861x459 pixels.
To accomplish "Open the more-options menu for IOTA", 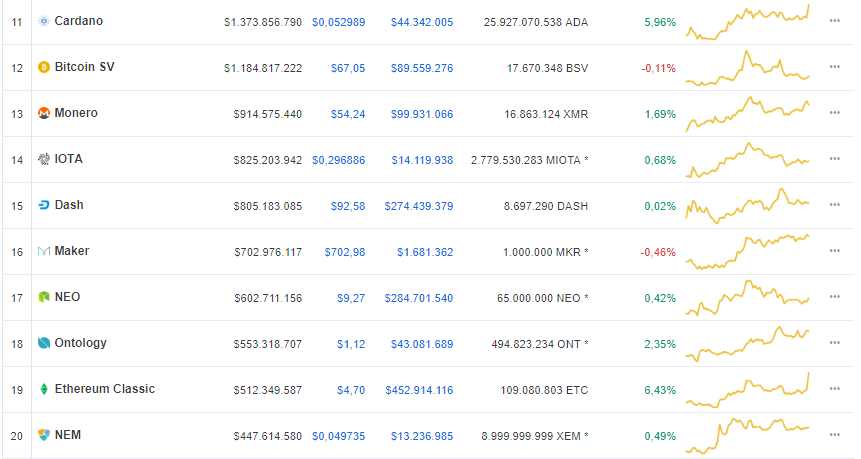I will (835, 159).
